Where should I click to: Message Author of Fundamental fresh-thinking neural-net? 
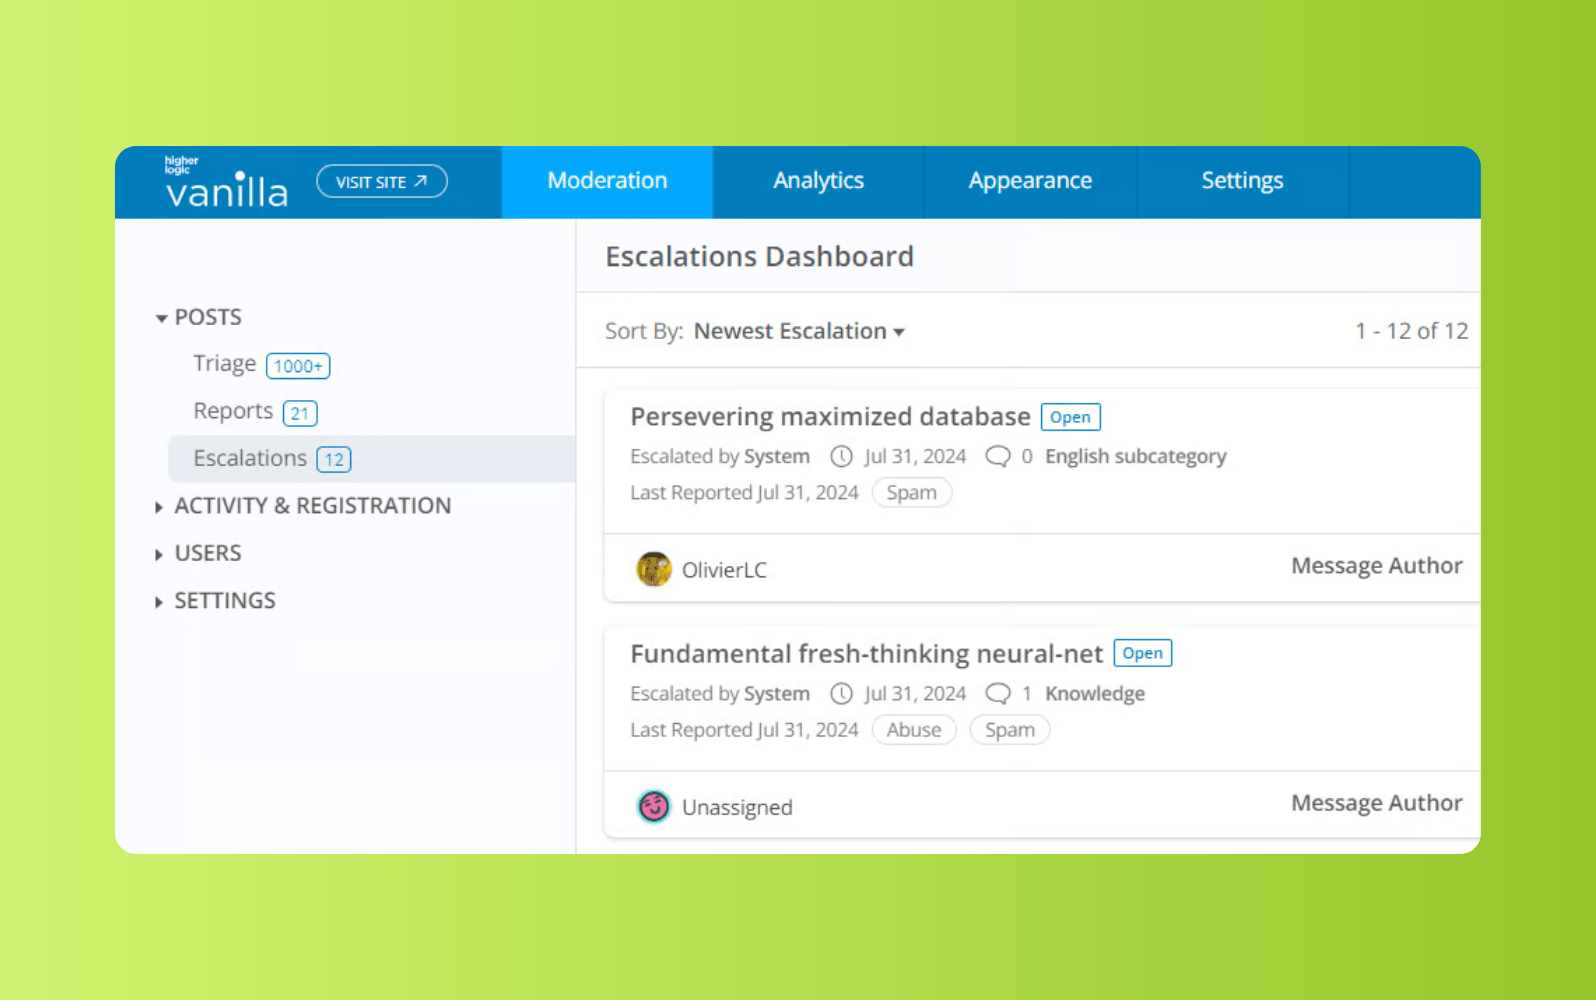(1376, 803)
